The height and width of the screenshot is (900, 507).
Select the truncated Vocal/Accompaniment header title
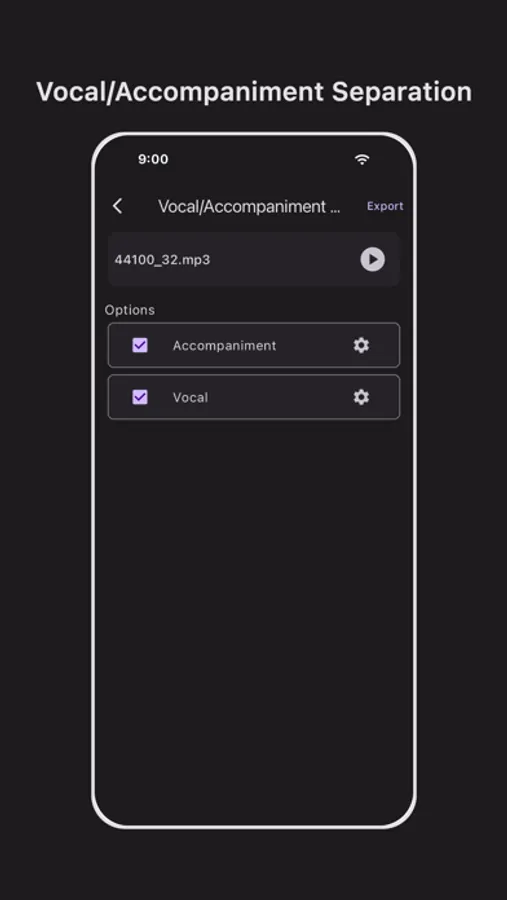249,207
